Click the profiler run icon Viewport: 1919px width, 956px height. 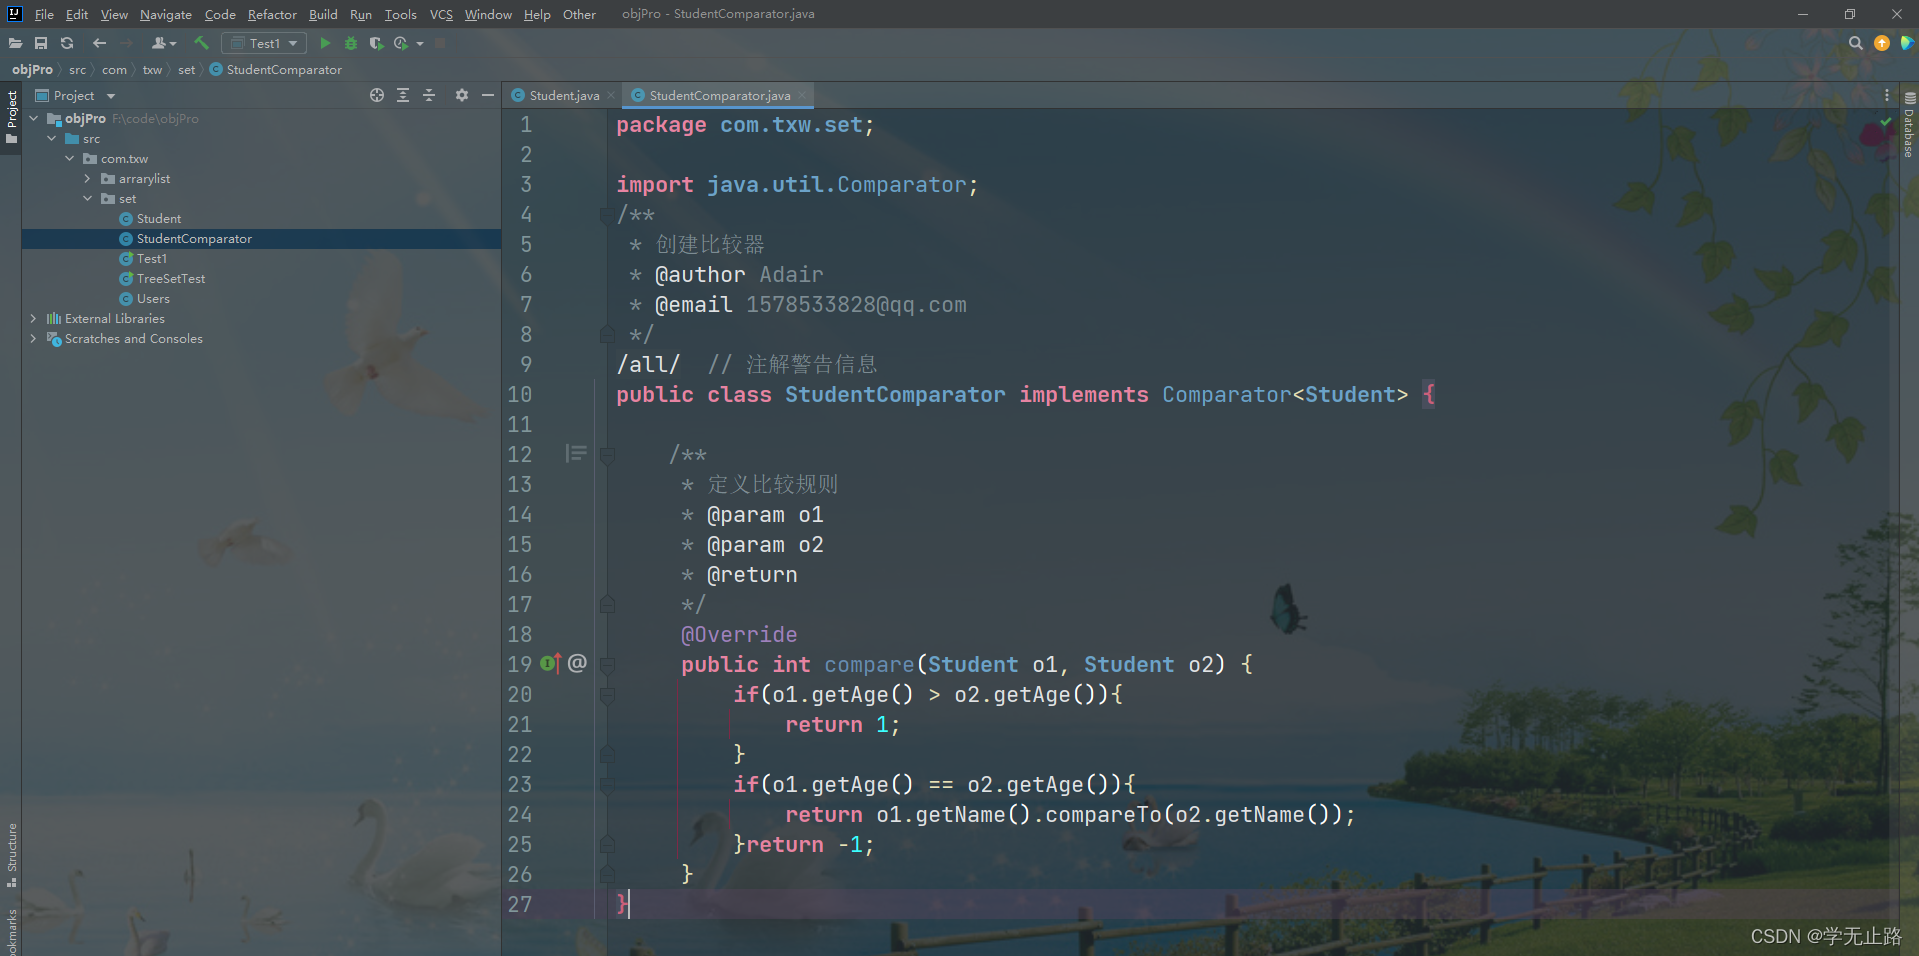click(x=401, y=43)
